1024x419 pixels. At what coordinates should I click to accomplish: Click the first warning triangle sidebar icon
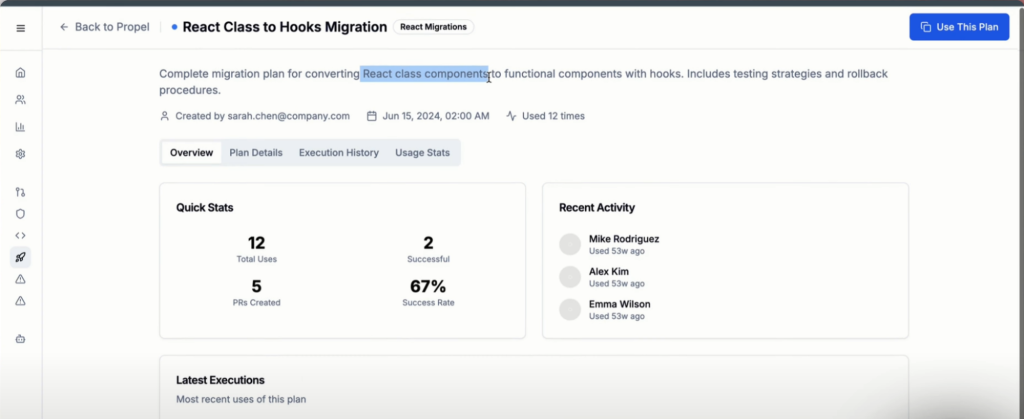point(20,279)
